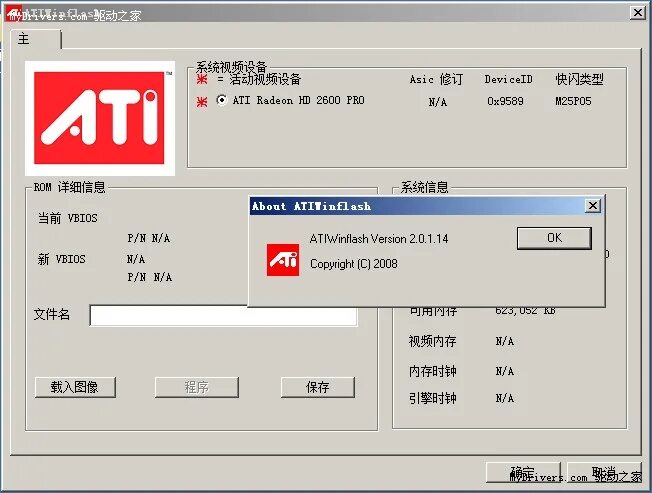
Task: Click the 当前 VBIOS label
Action: pyautogui.click(x=68, y=218)
